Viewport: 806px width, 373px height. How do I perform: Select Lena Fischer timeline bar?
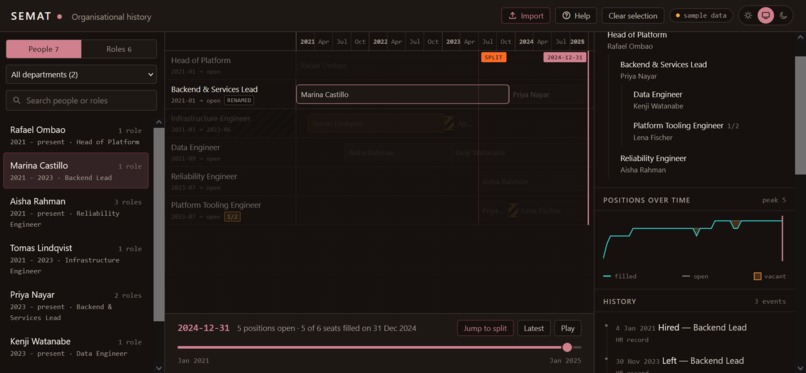[553, 211]
